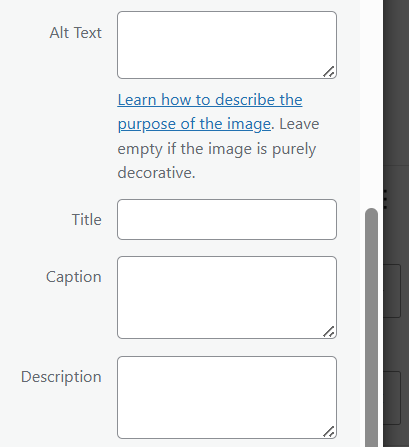Image resolution: width=409 pixels, height=447 pixels.
Task: Click the Alt Text label
Action: click(76, 33)
